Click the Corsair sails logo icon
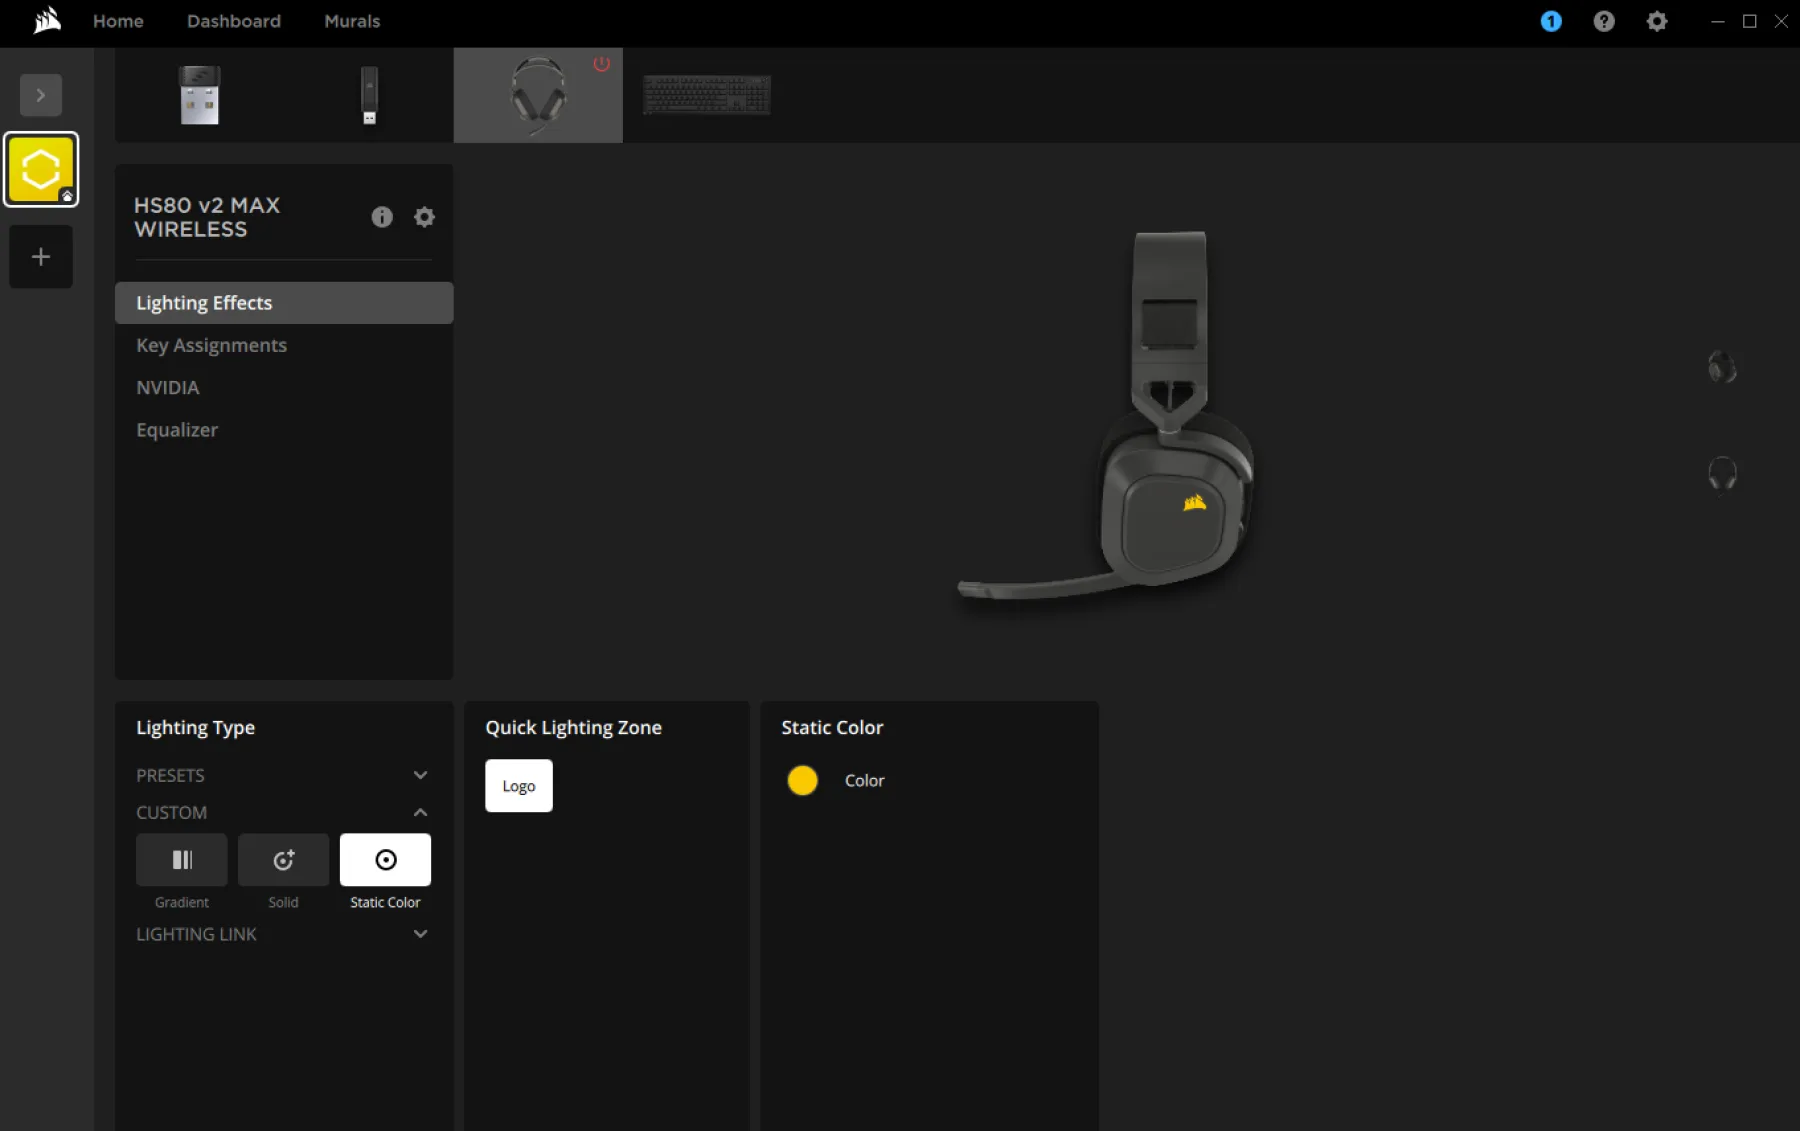The height and width of the screenshot is (1131, 1800). pos(46,20)
